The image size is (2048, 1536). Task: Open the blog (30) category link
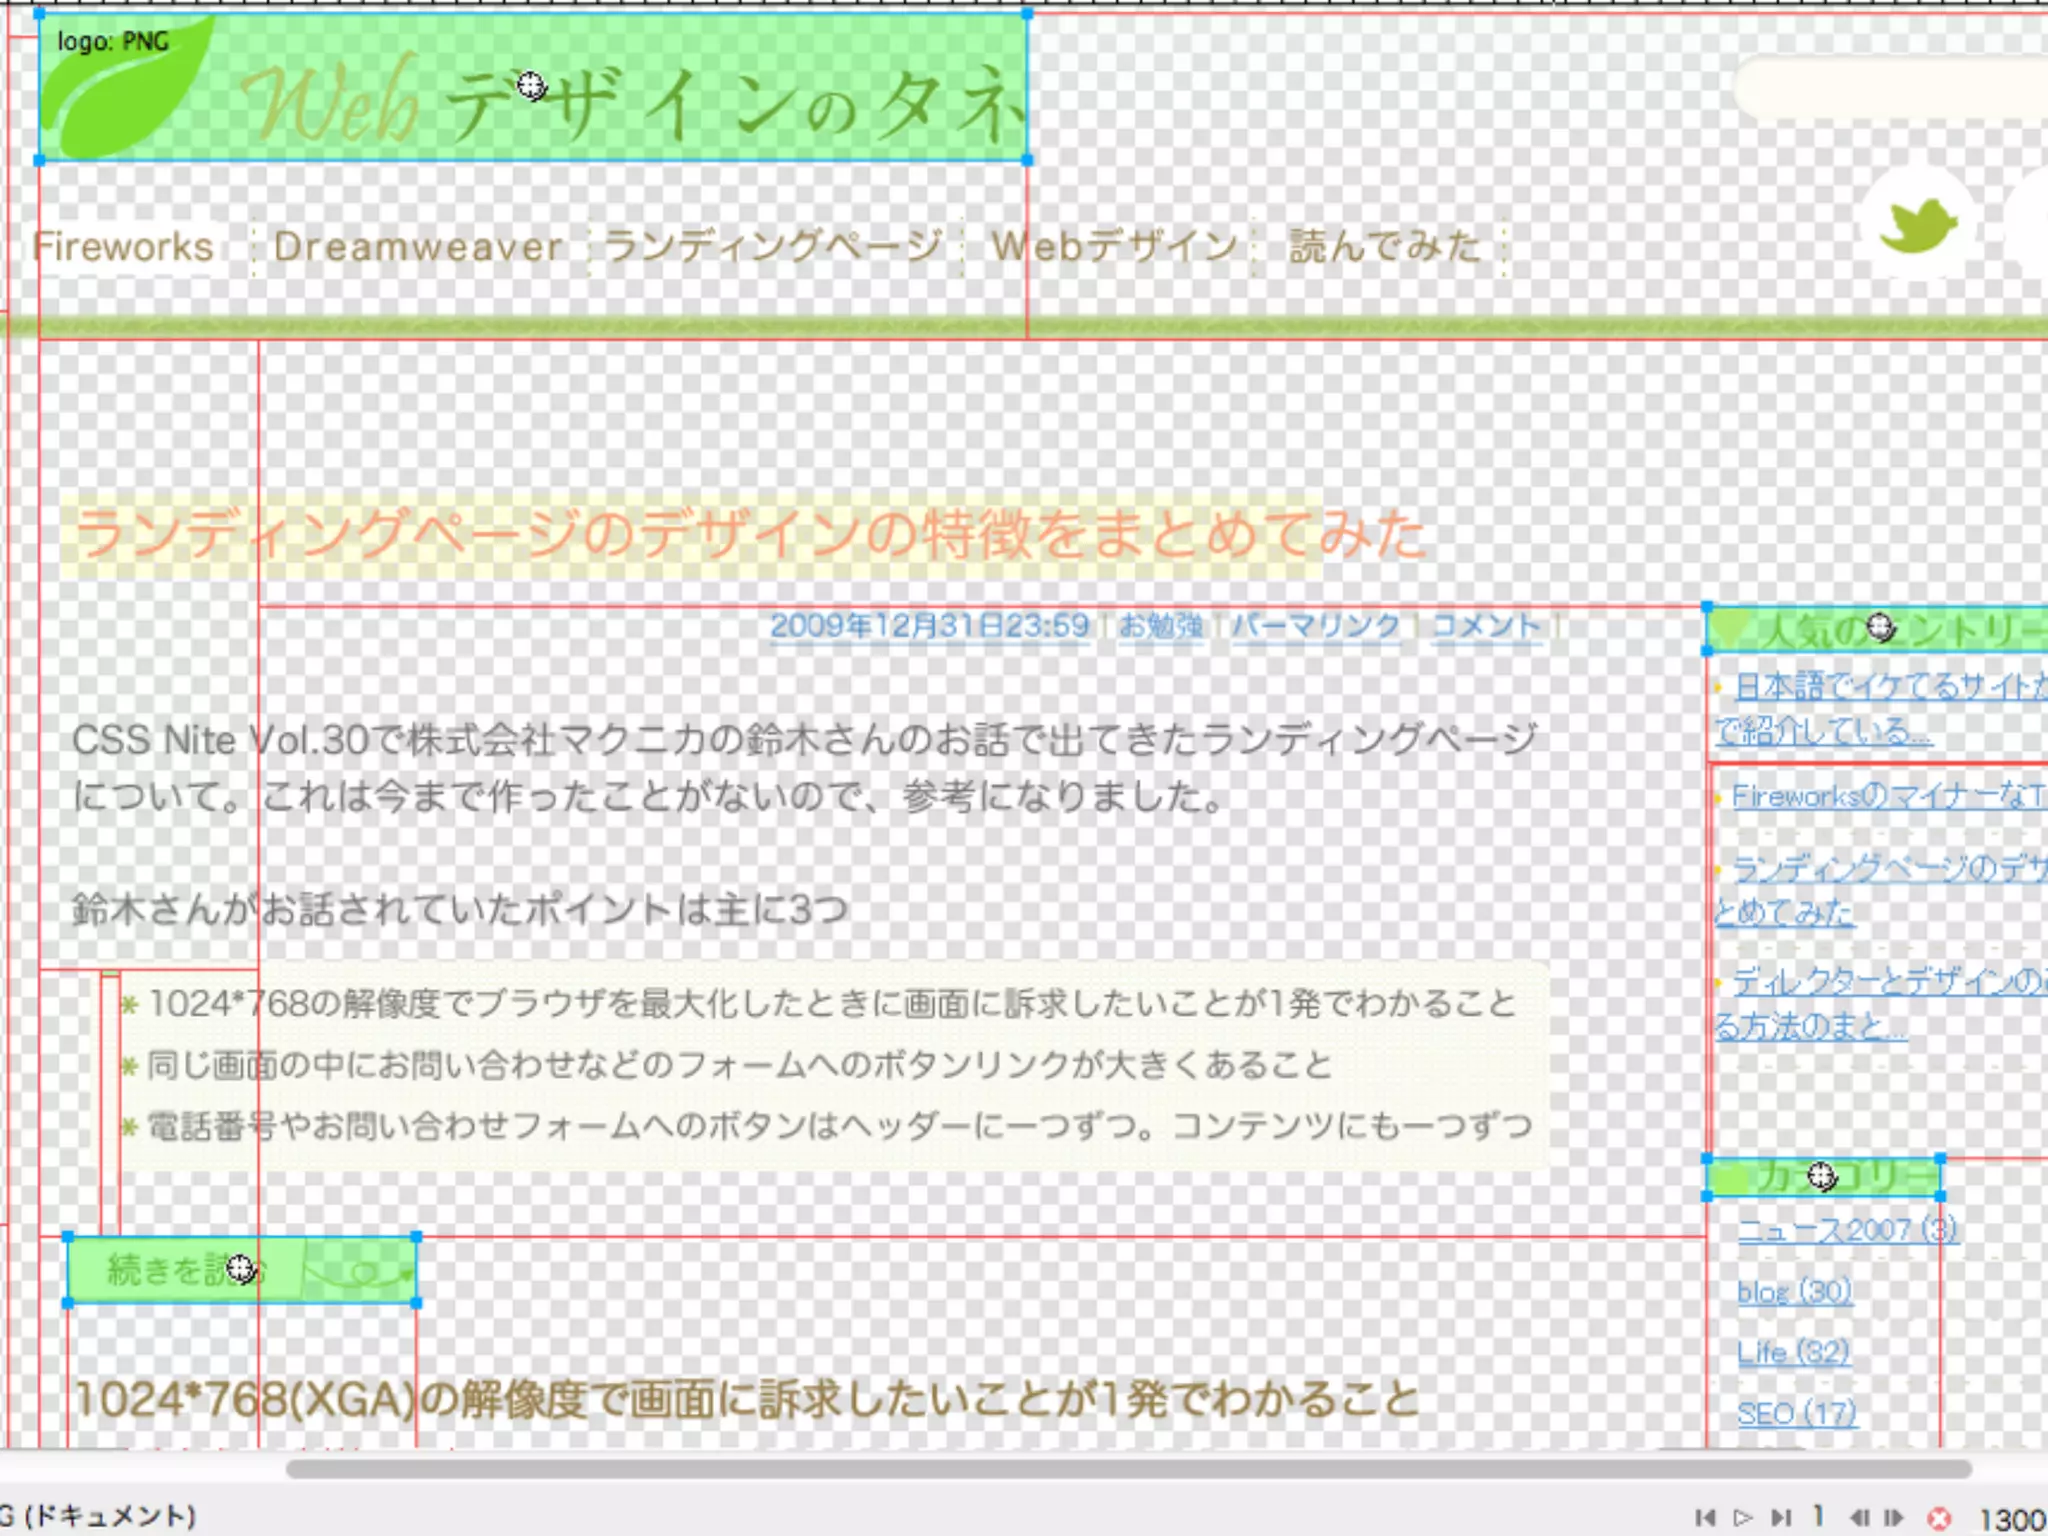[x=1794, y=1291]
